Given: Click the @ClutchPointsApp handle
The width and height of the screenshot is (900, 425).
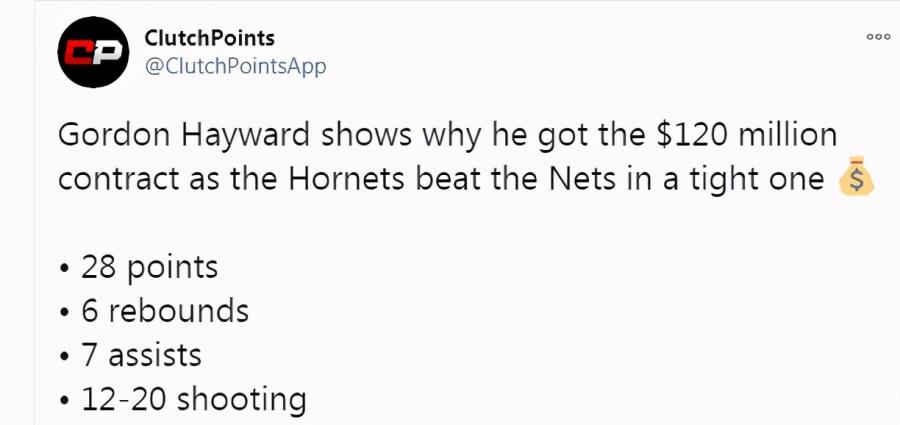Looking at the screenshot, I should (235, 66).
